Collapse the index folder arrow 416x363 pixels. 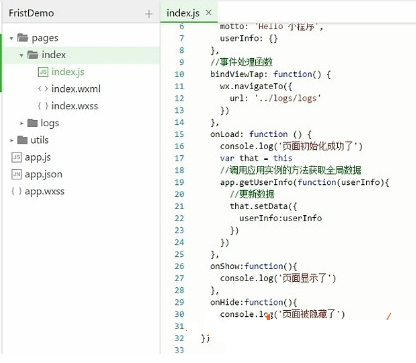(21, 55)
